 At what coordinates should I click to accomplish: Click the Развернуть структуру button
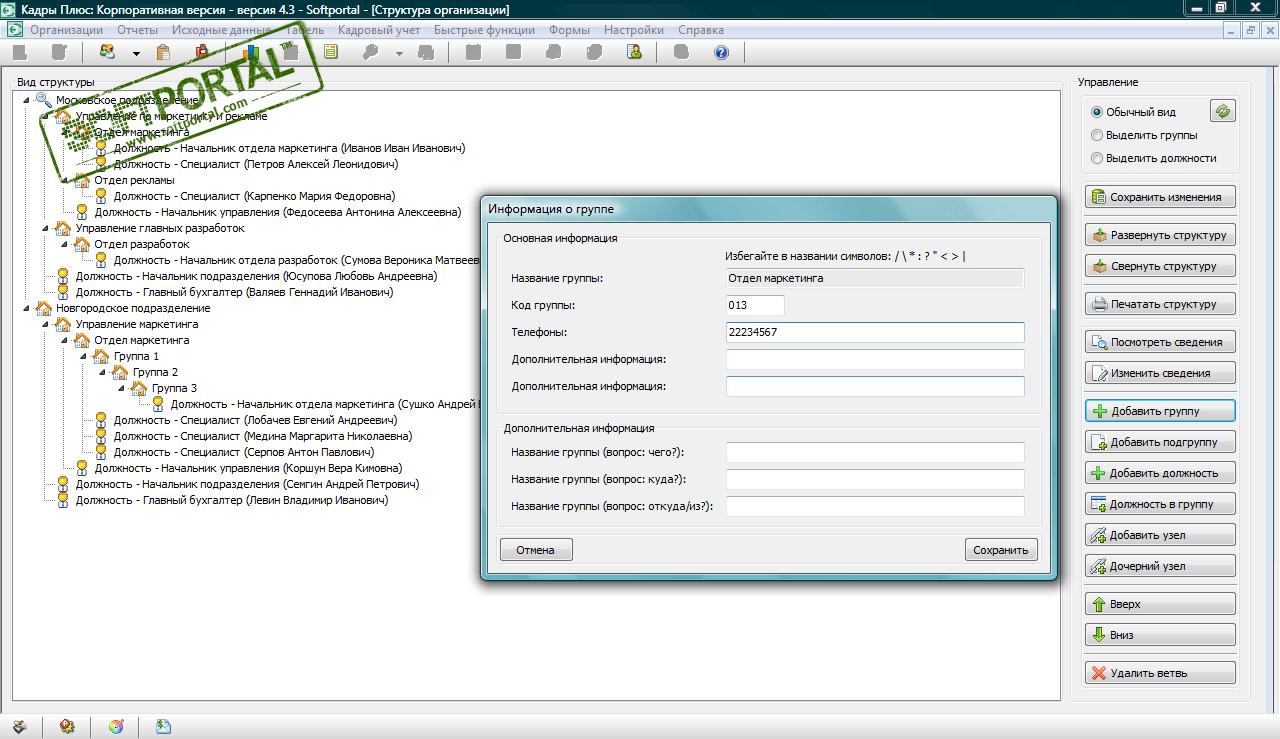click(x=1160, y=236)
